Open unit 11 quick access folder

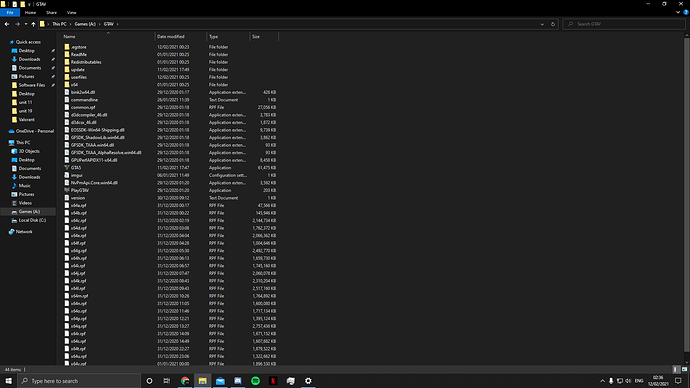[25, 102]
